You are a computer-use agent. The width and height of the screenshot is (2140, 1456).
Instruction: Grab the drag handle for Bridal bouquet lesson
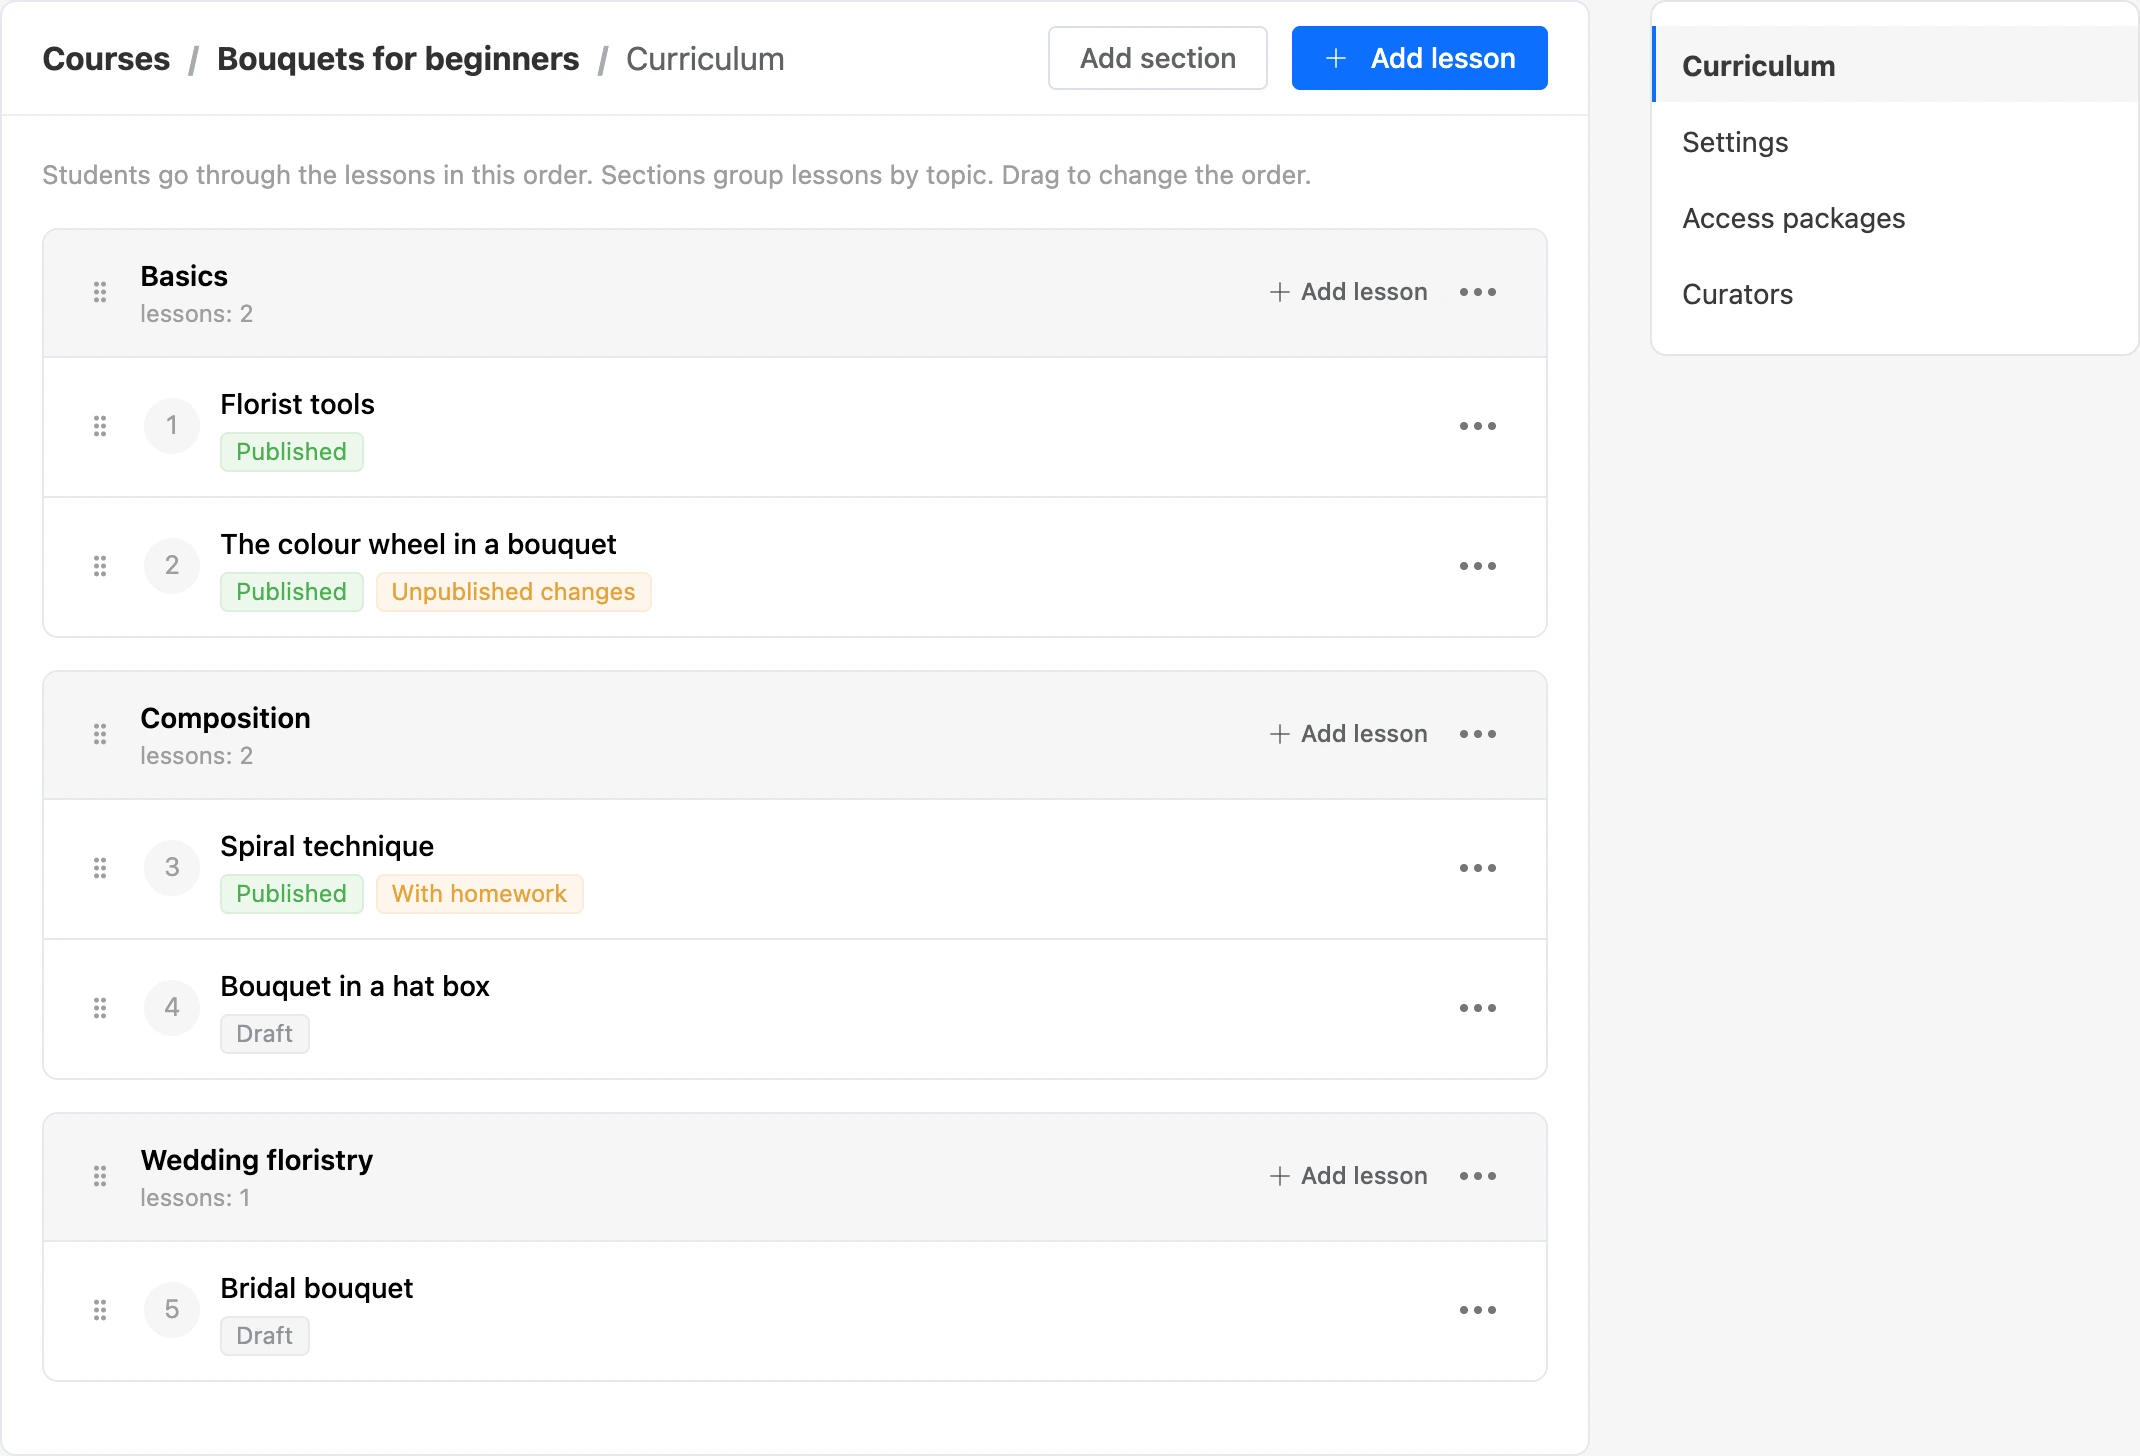coord(100,1310)
